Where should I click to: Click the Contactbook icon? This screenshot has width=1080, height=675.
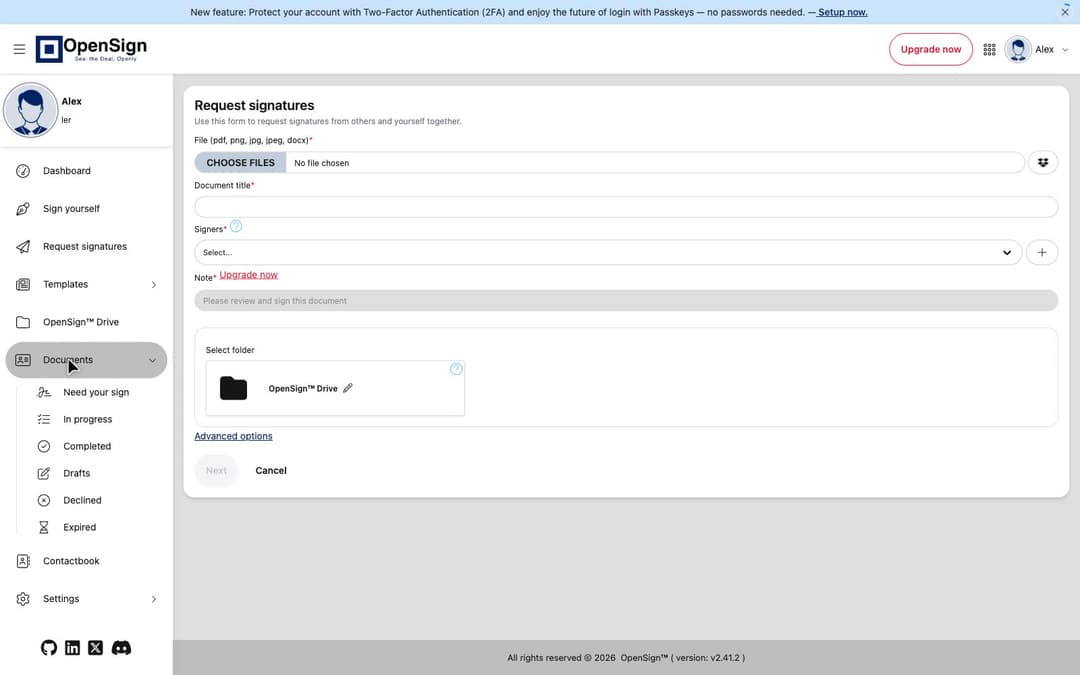pyautogui.click(x=23, y=561)
